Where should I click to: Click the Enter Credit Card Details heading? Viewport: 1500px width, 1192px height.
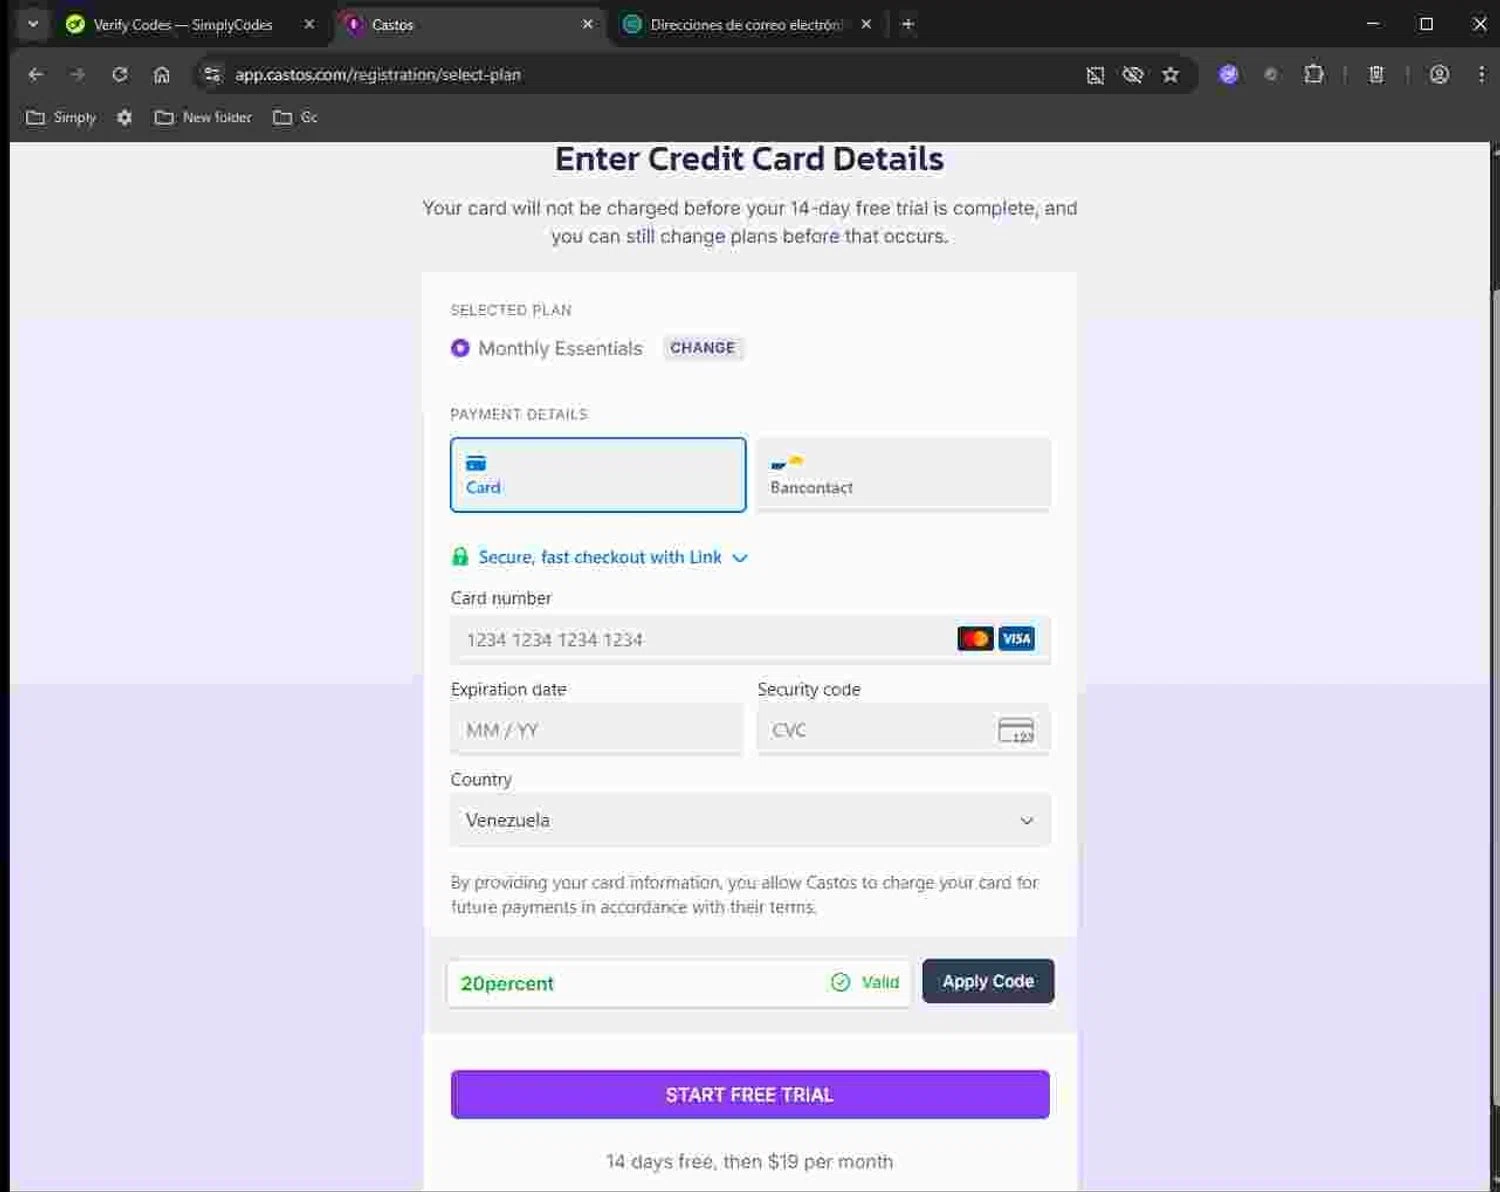749,159
